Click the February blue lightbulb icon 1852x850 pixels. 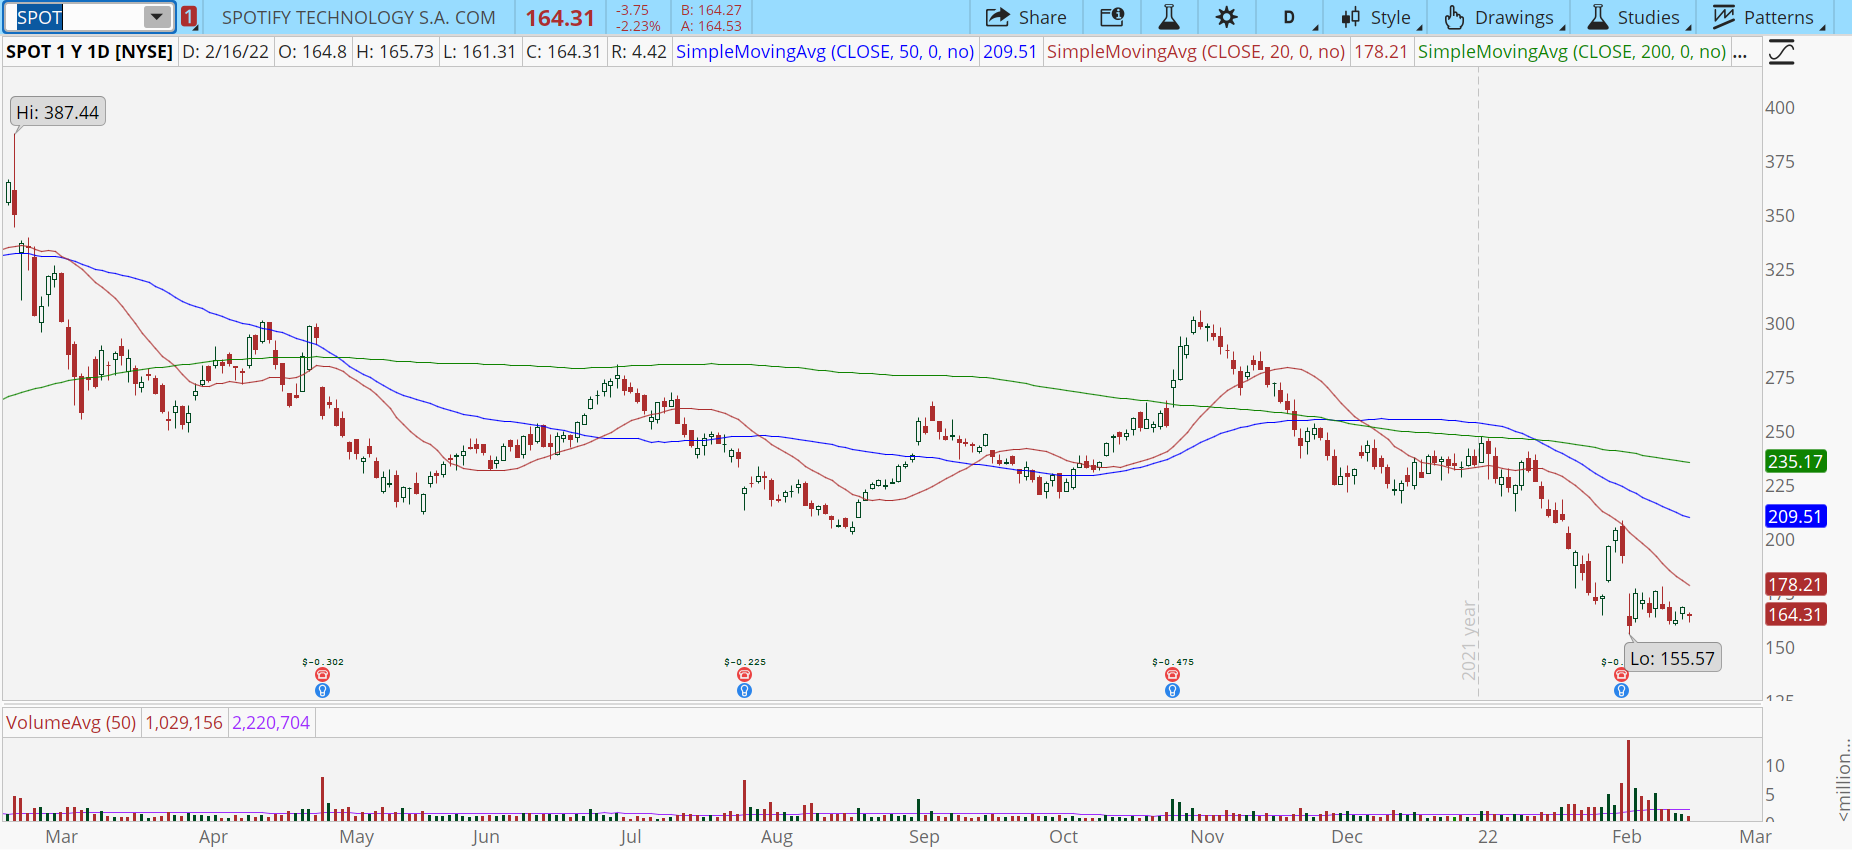point(1621,690)
